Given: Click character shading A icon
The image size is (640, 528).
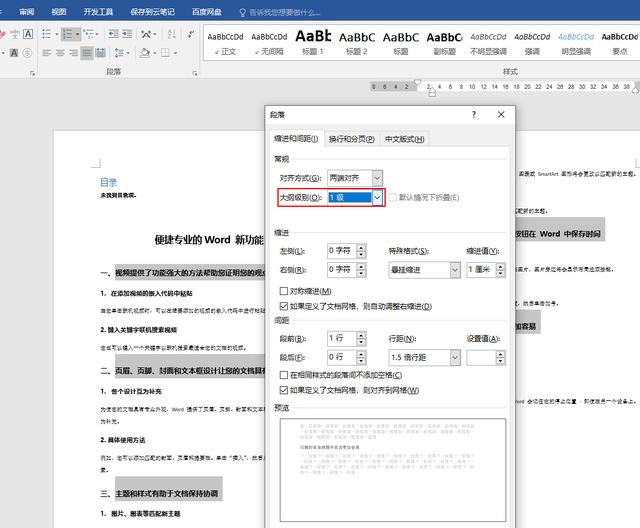Looking at the screenshot, I should (14, 53).
